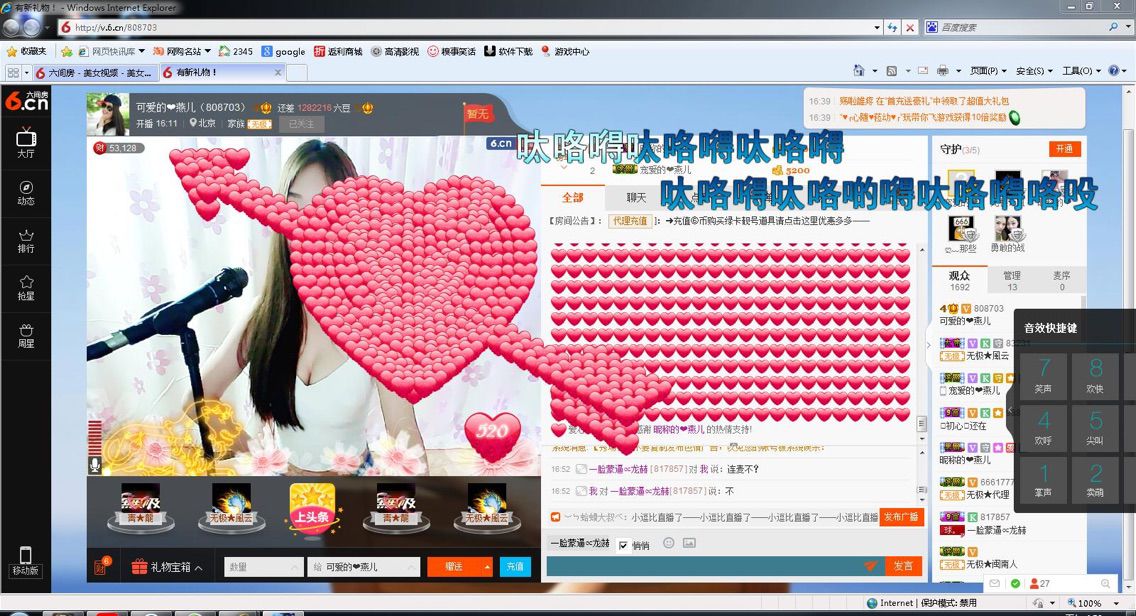Open the quick tabs grid icon
Screen dimensions: 1136x616
tap(13, 72)
